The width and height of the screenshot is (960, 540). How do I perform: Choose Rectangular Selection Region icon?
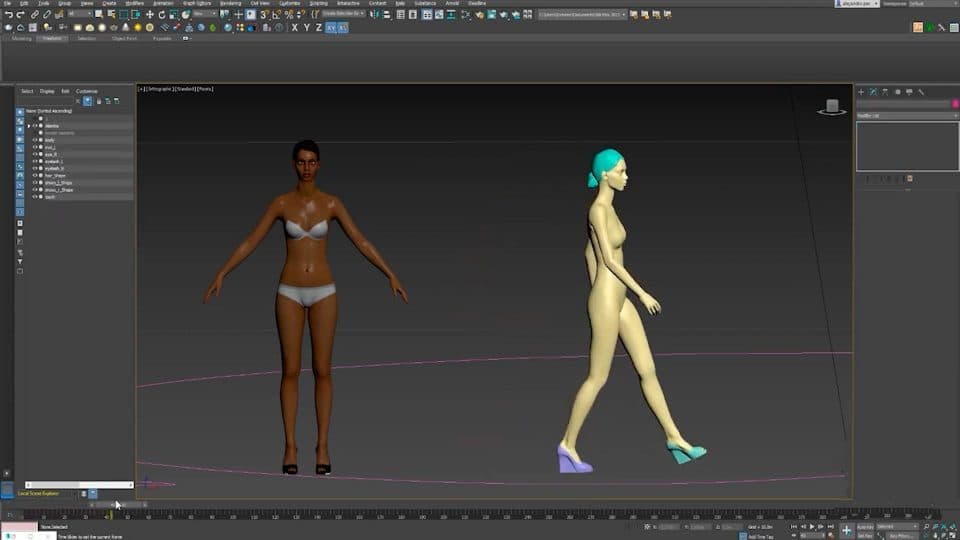(x=124, y=14)
